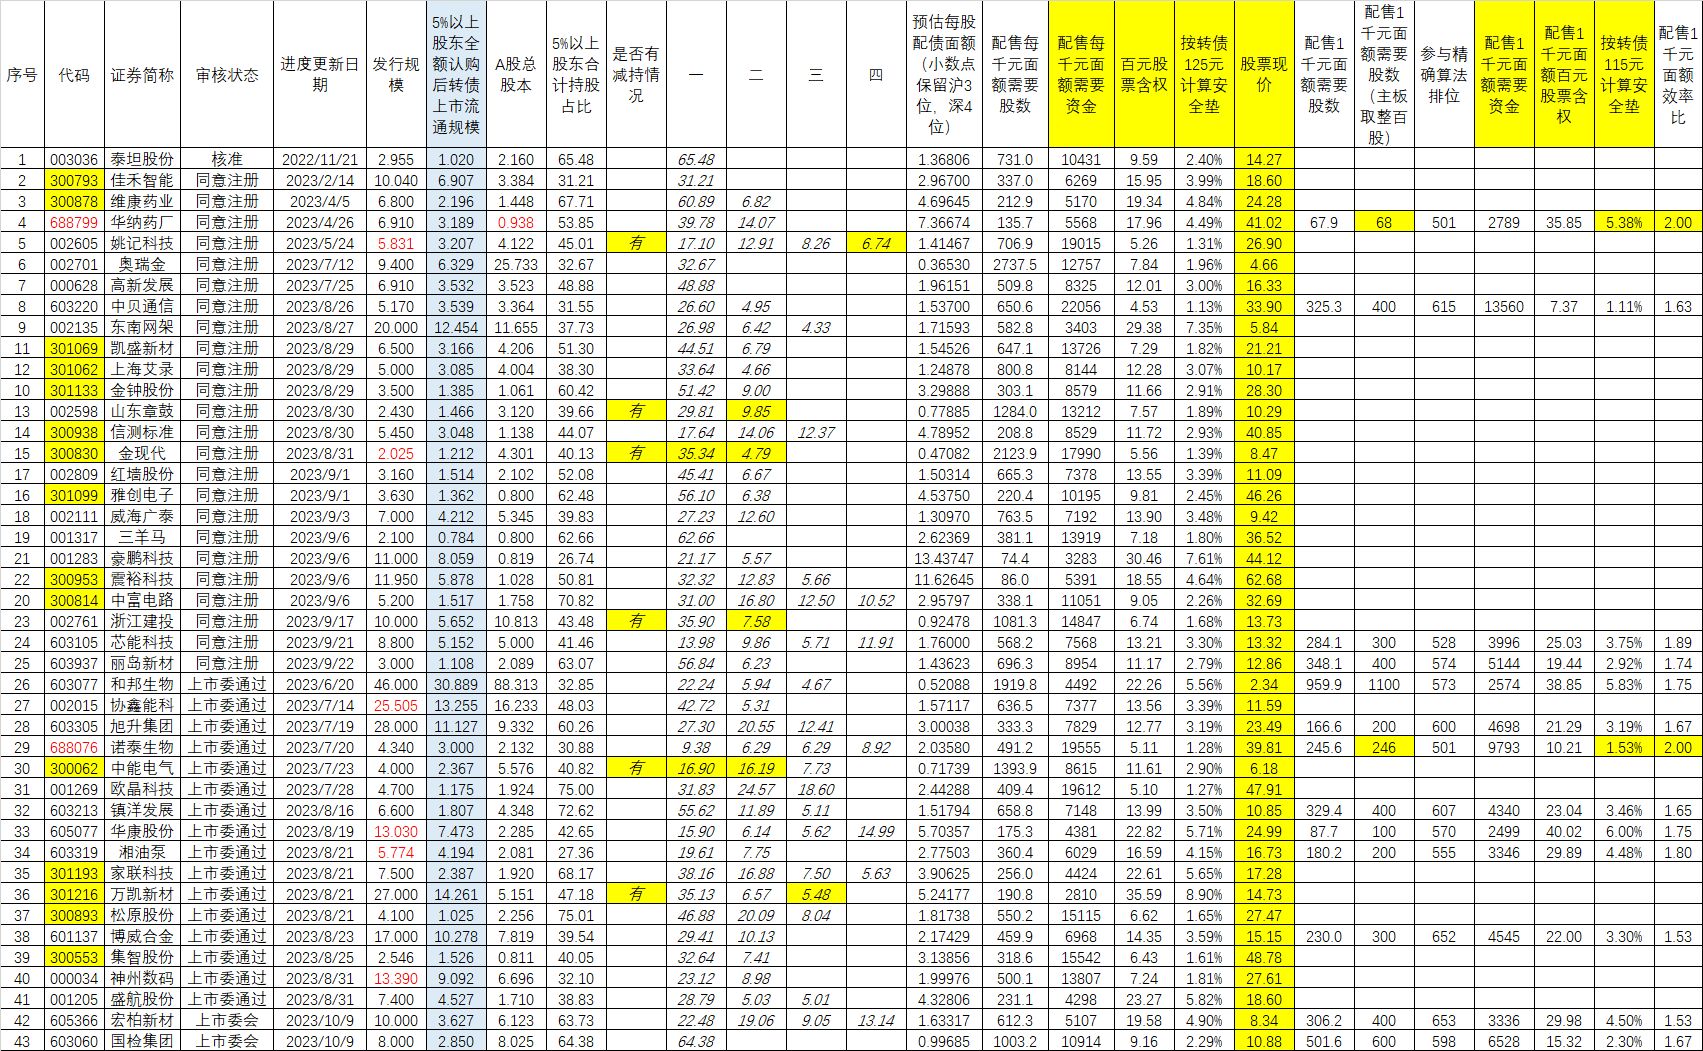This screenshot has height=1051, width=1703.
Task: Select the 审核状态 column header
Action: [227, 75]
